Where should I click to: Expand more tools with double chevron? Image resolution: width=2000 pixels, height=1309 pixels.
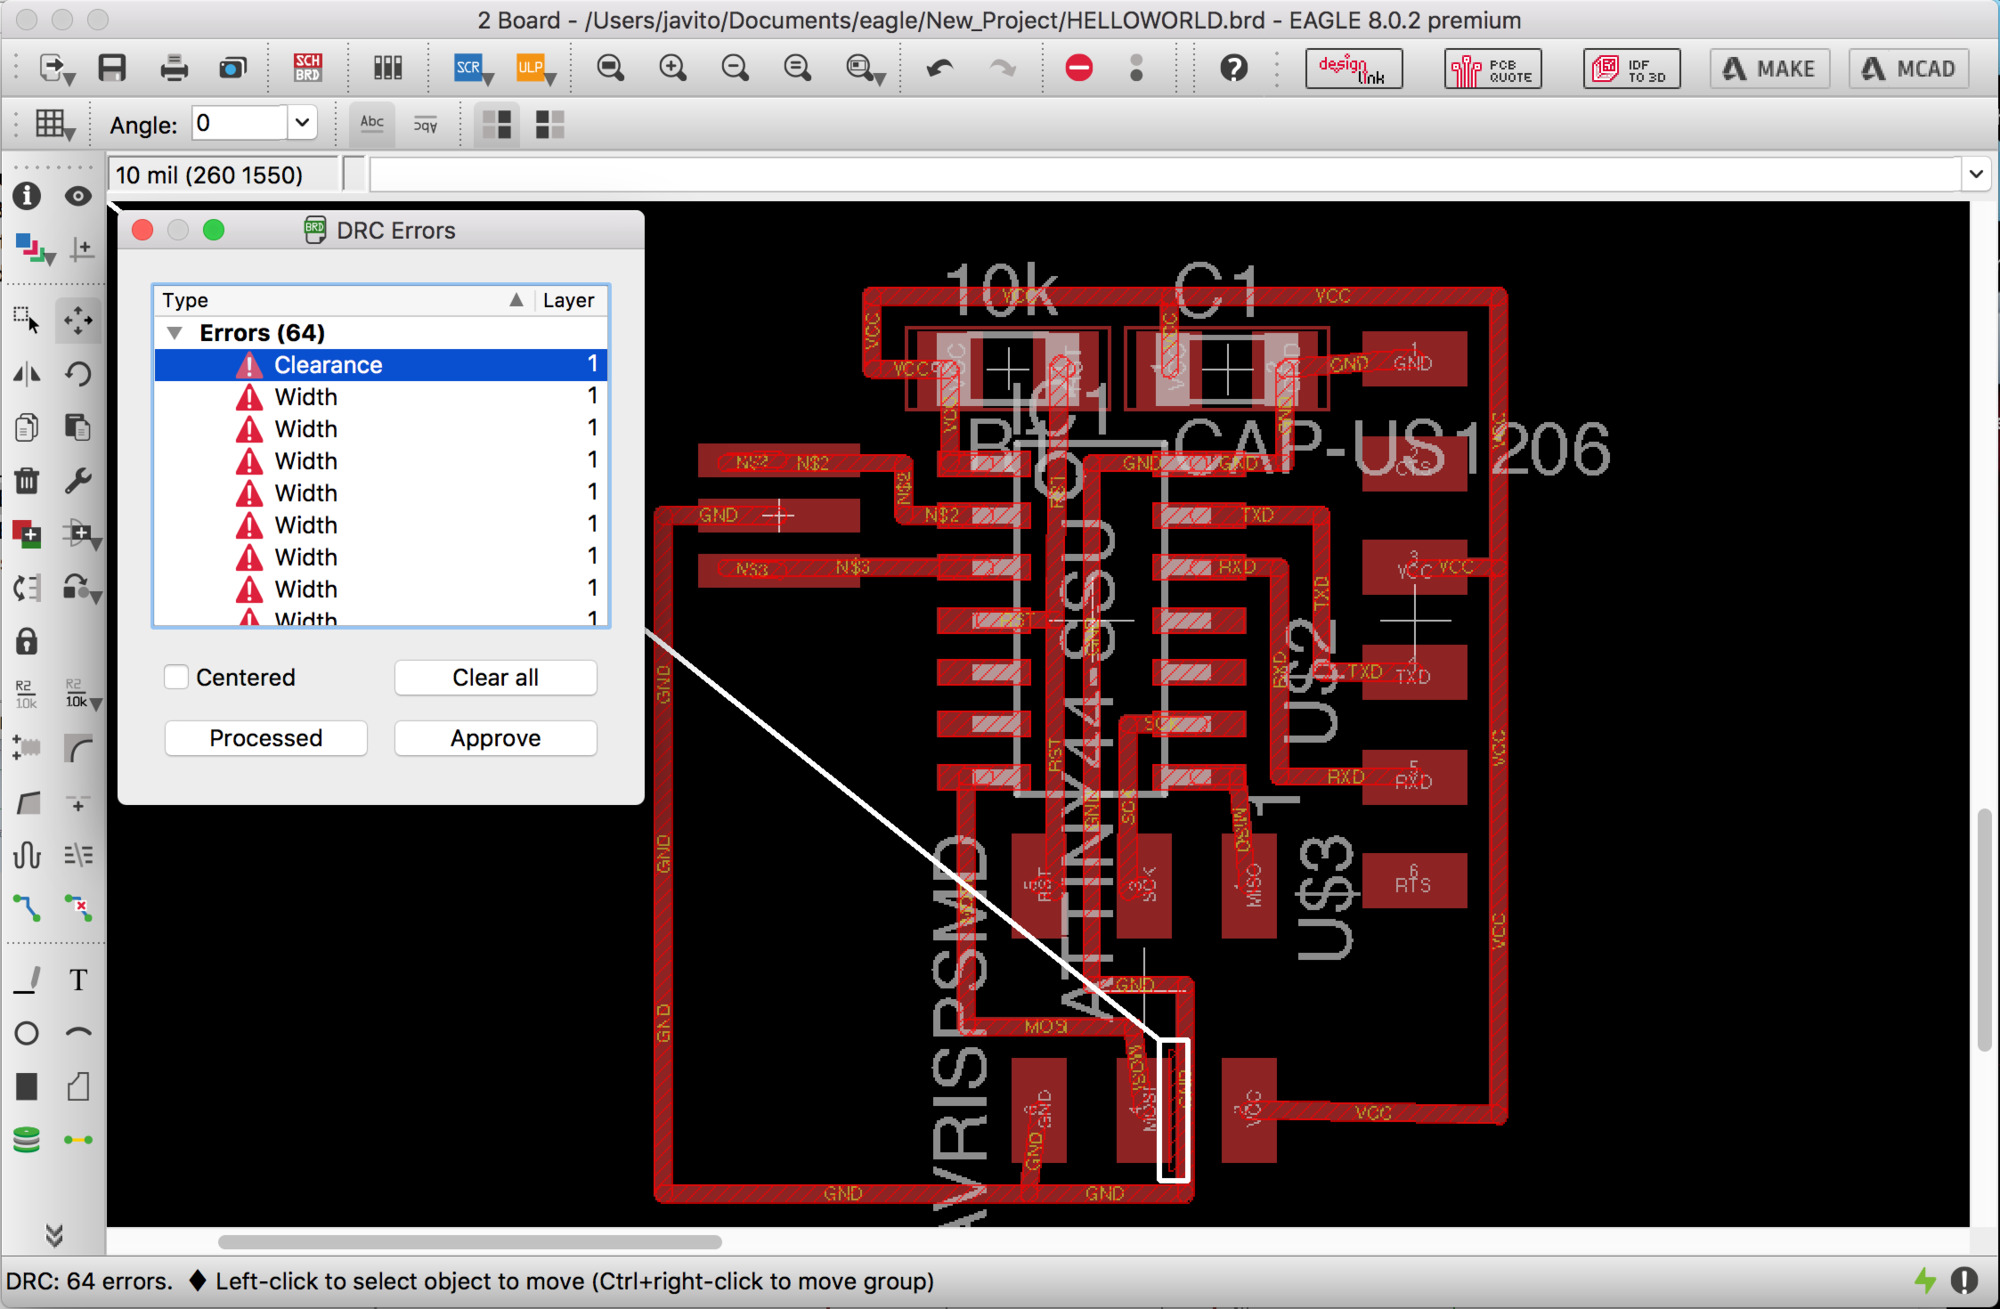coord(54,1235)
